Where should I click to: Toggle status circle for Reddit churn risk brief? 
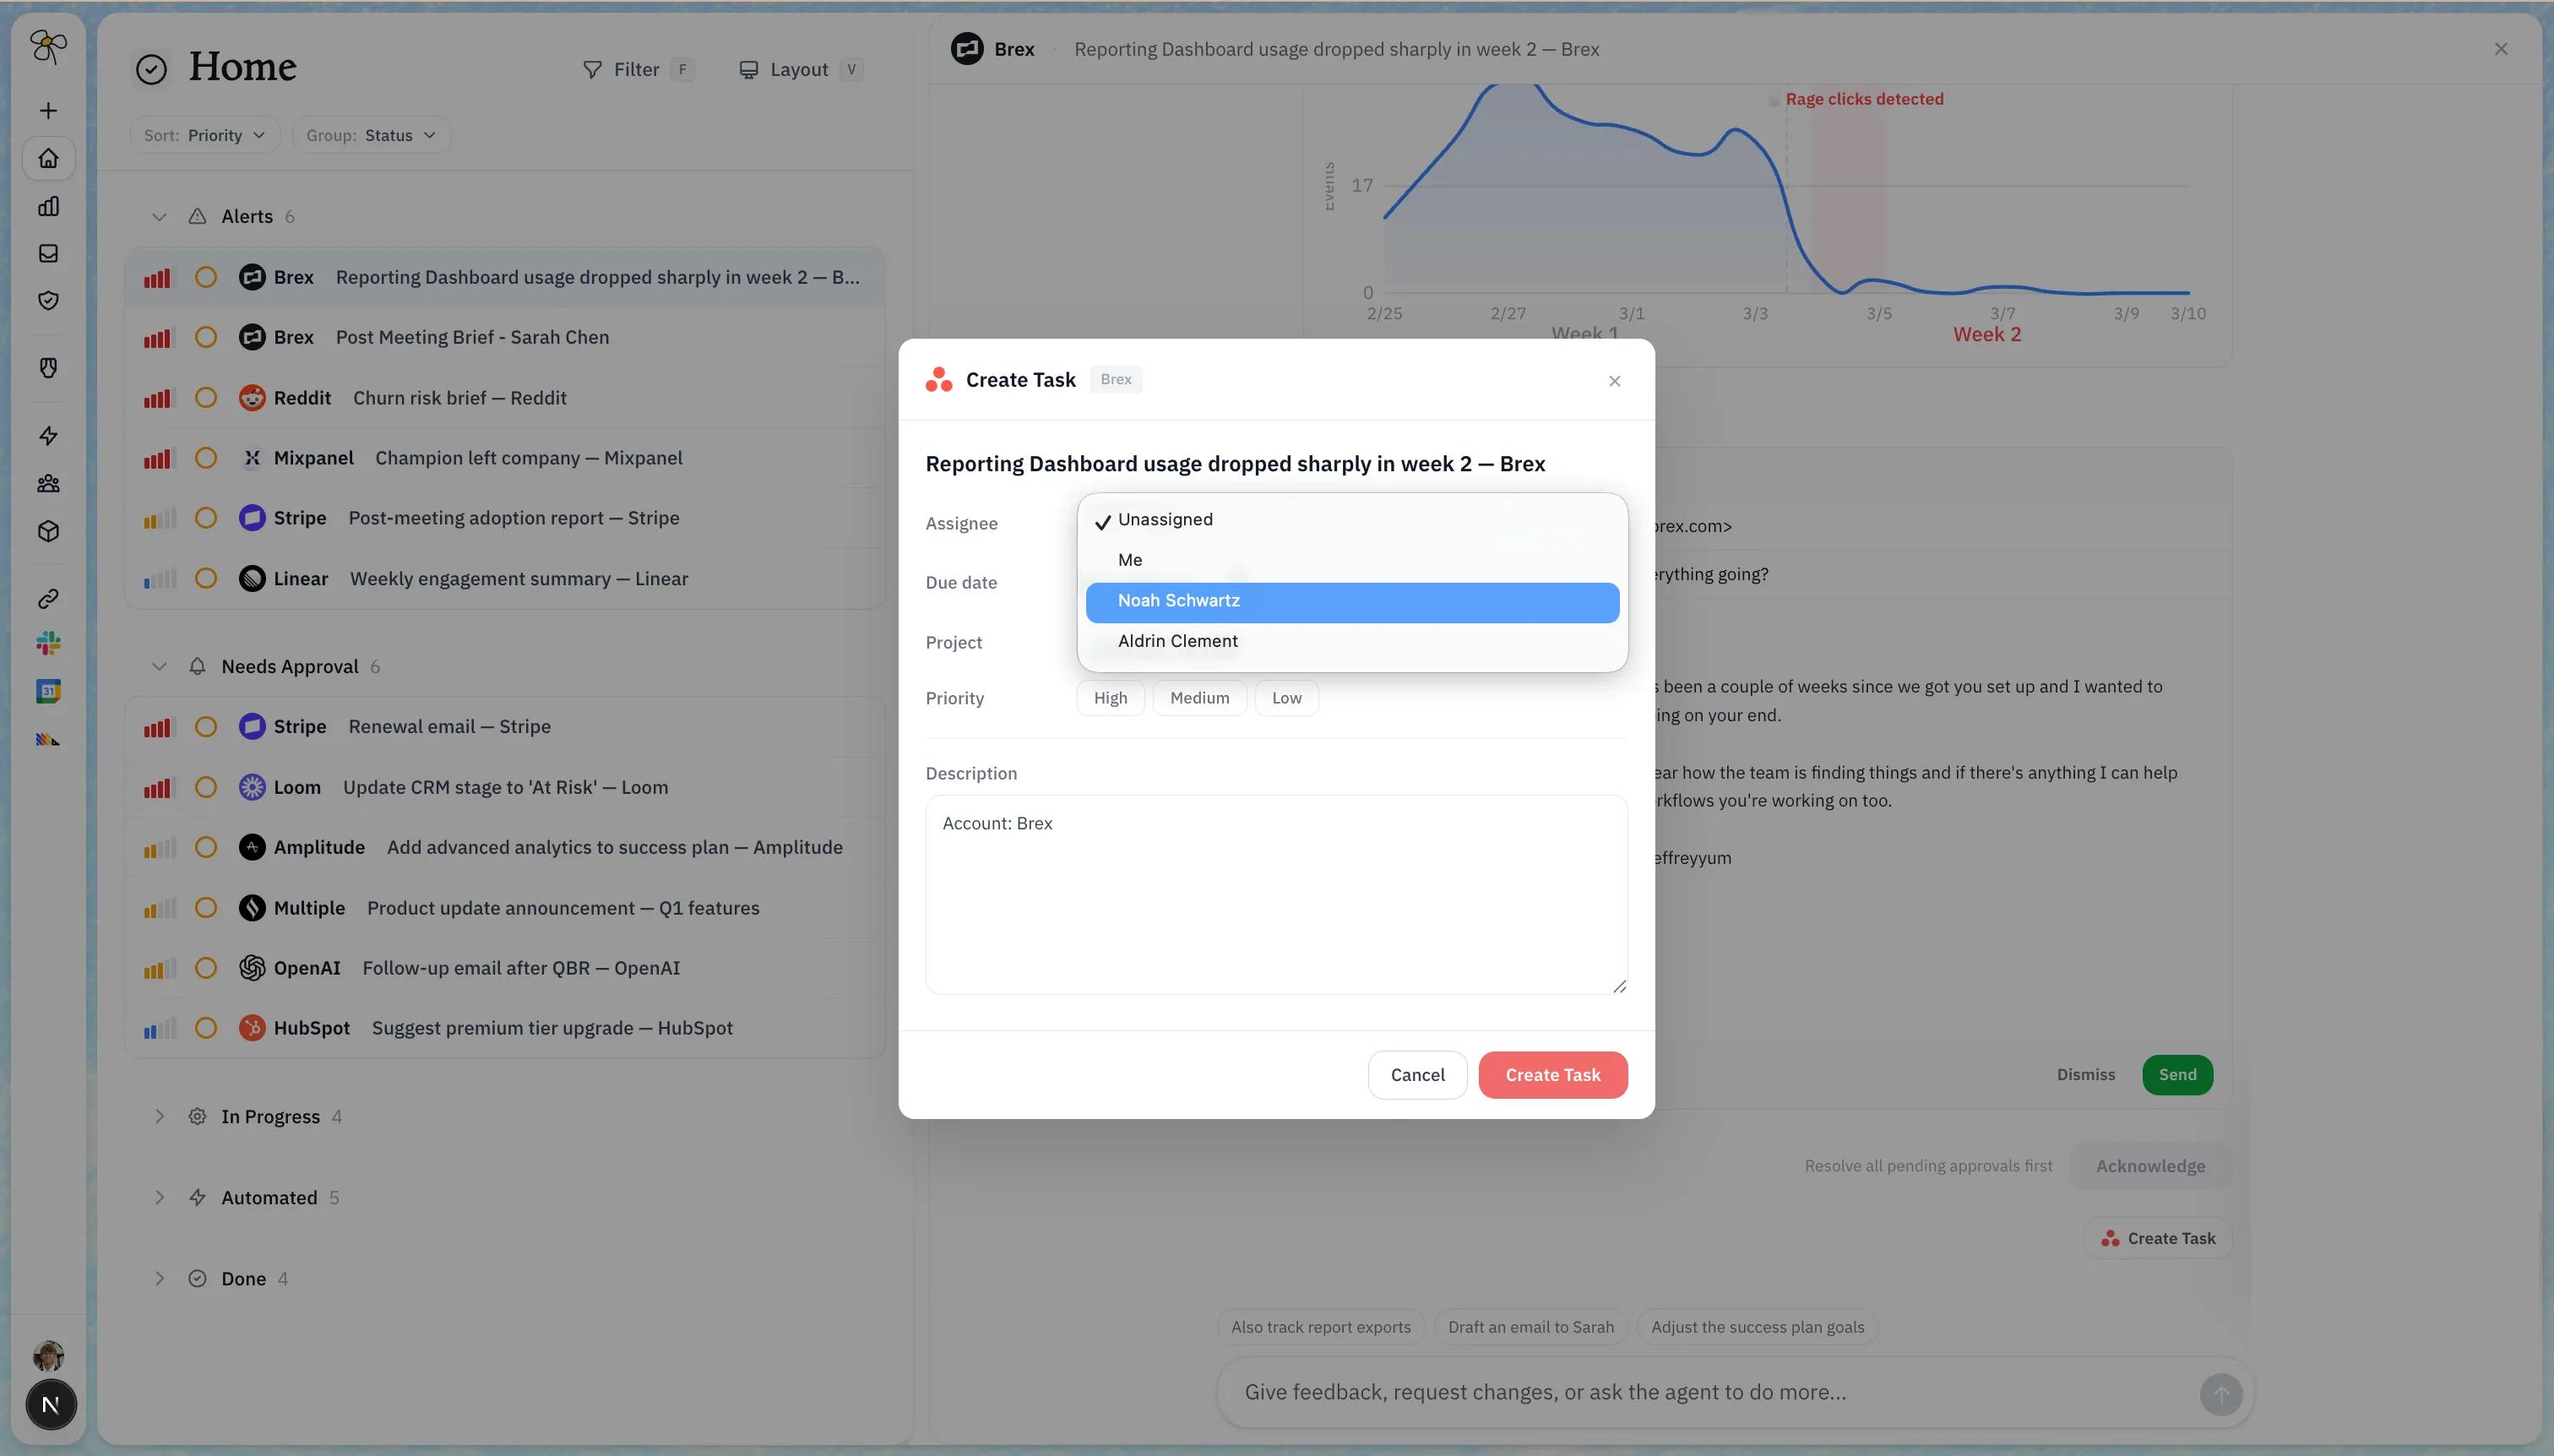click(x=206, y=398)
